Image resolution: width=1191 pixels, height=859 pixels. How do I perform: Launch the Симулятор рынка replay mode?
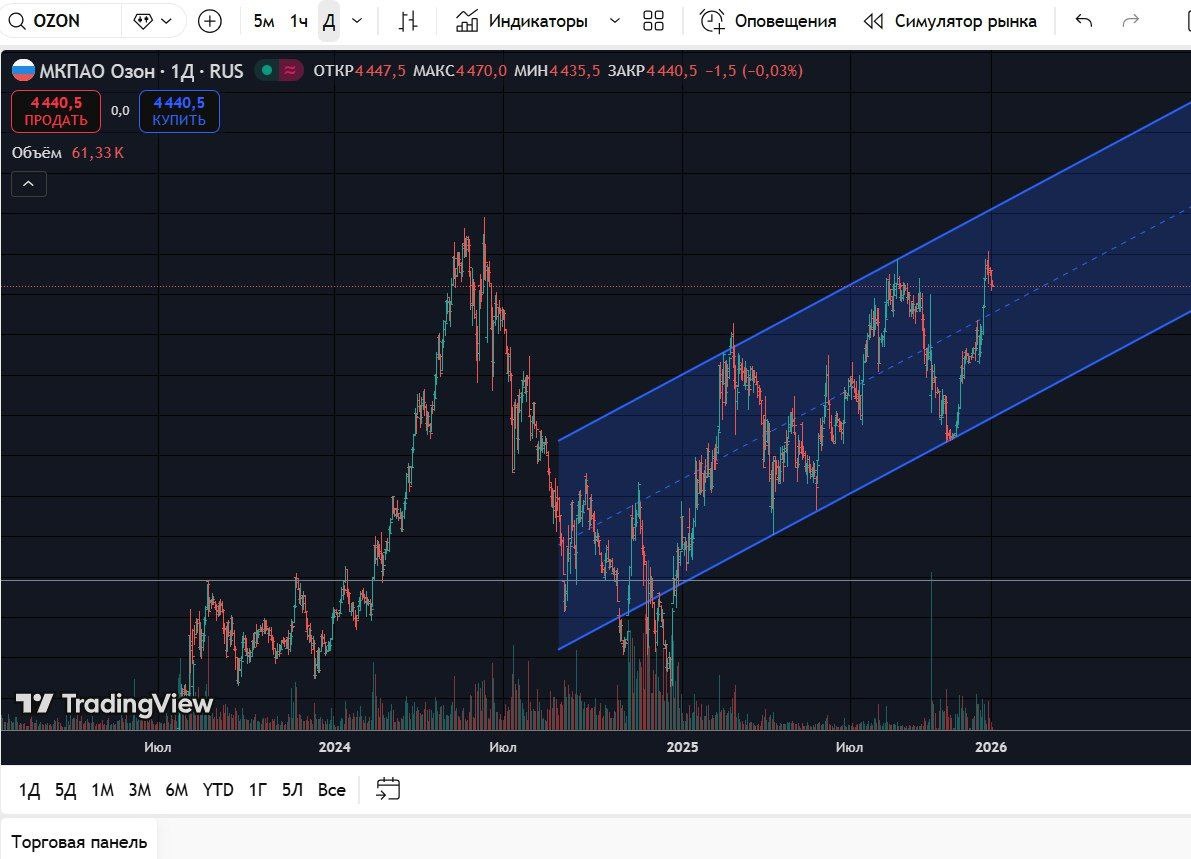point(950,21)
